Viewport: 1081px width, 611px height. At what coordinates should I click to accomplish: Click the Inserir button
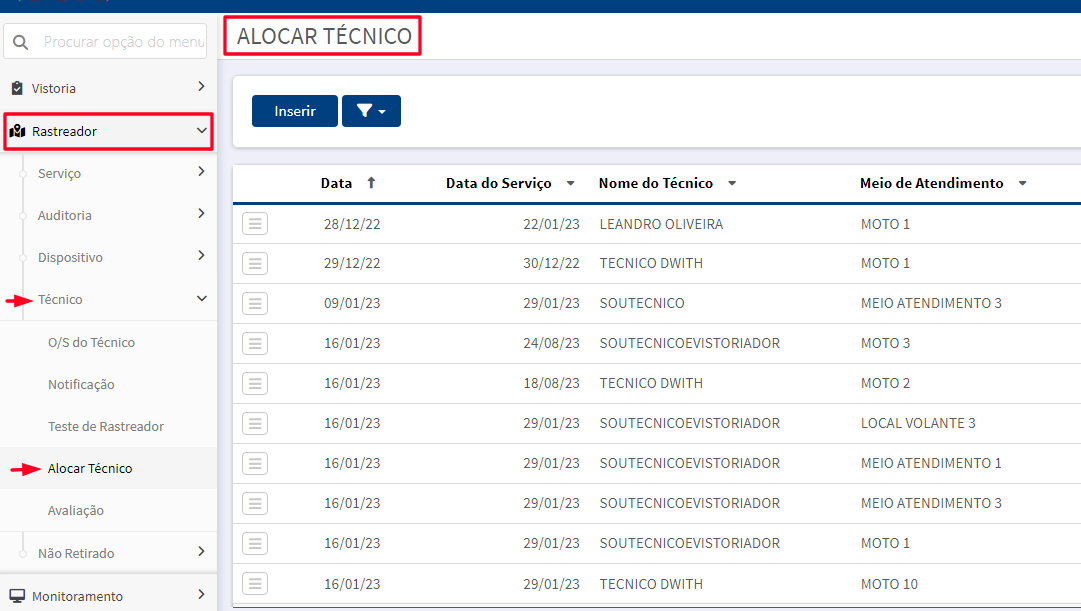click(295, 111)
